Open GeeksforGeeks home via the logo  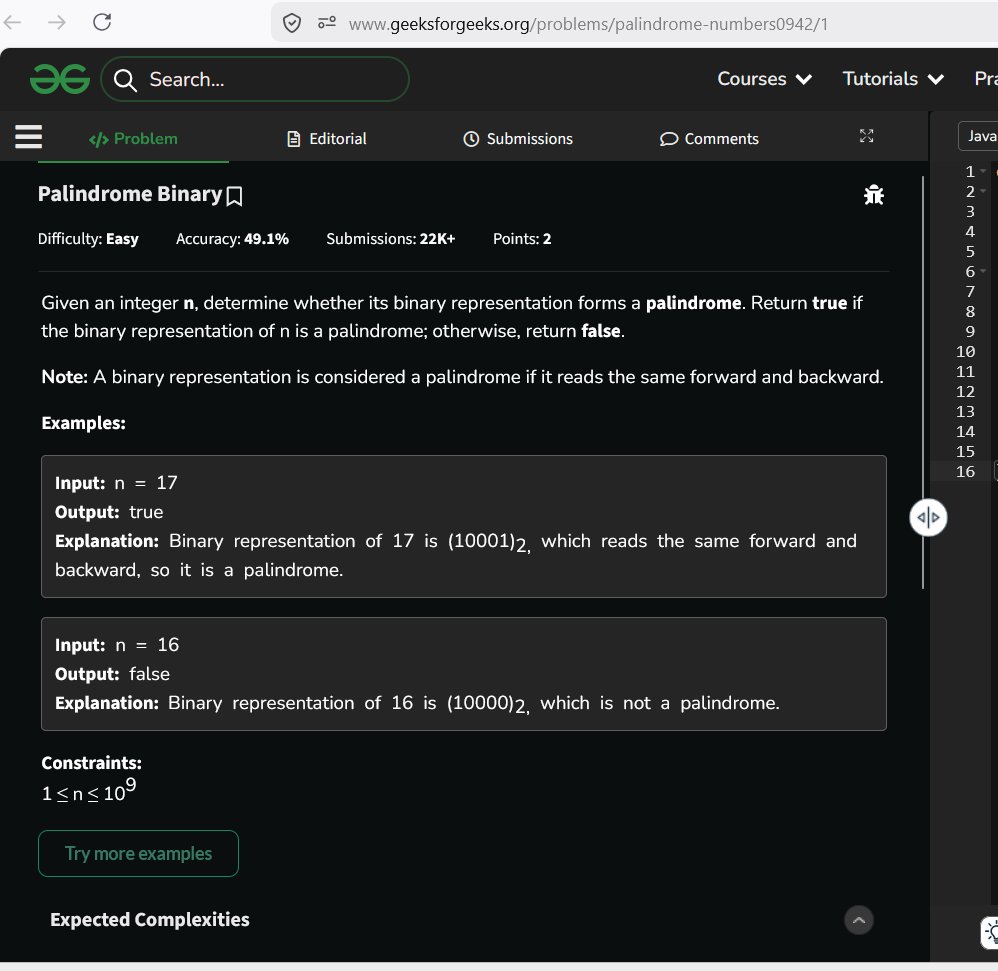point(60,79)
